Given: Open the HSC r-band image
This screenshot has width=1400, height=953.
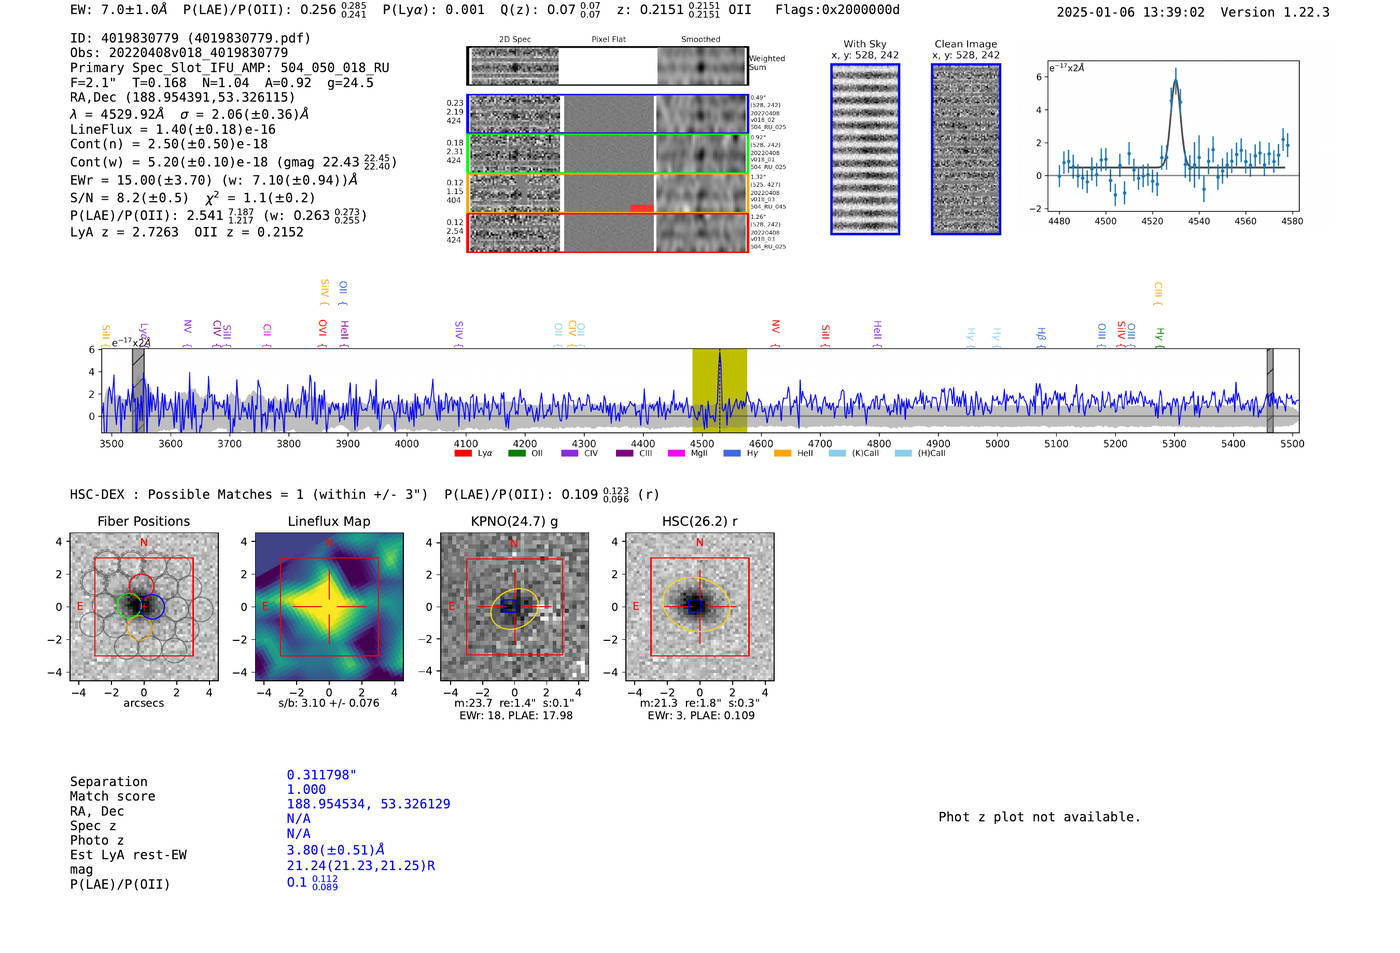Looking at the screenshot, I should pyautogui.click(x=699, y=607).
